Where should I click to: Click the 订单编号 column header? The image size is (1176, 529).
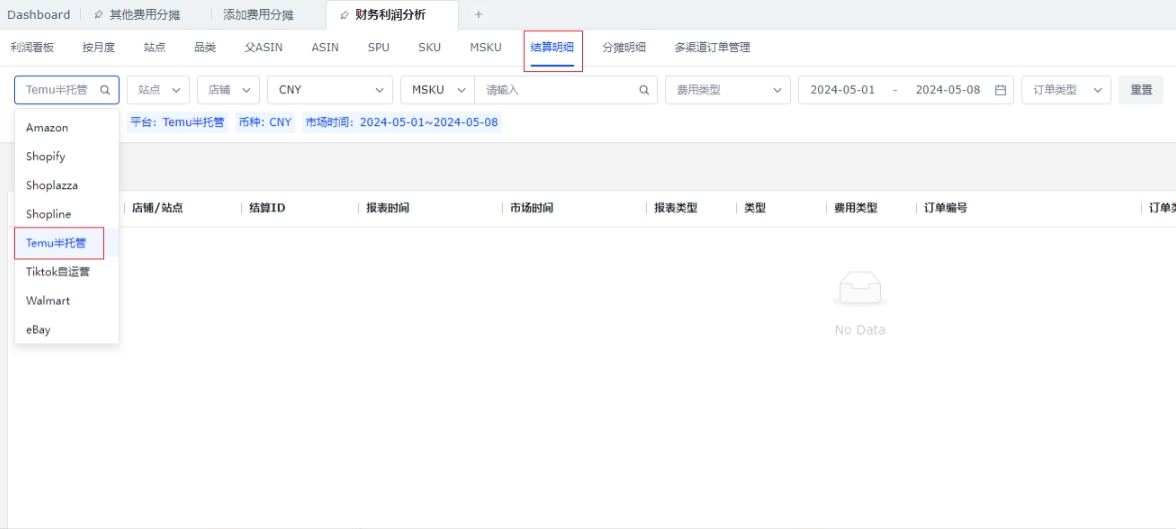point(945,208)
